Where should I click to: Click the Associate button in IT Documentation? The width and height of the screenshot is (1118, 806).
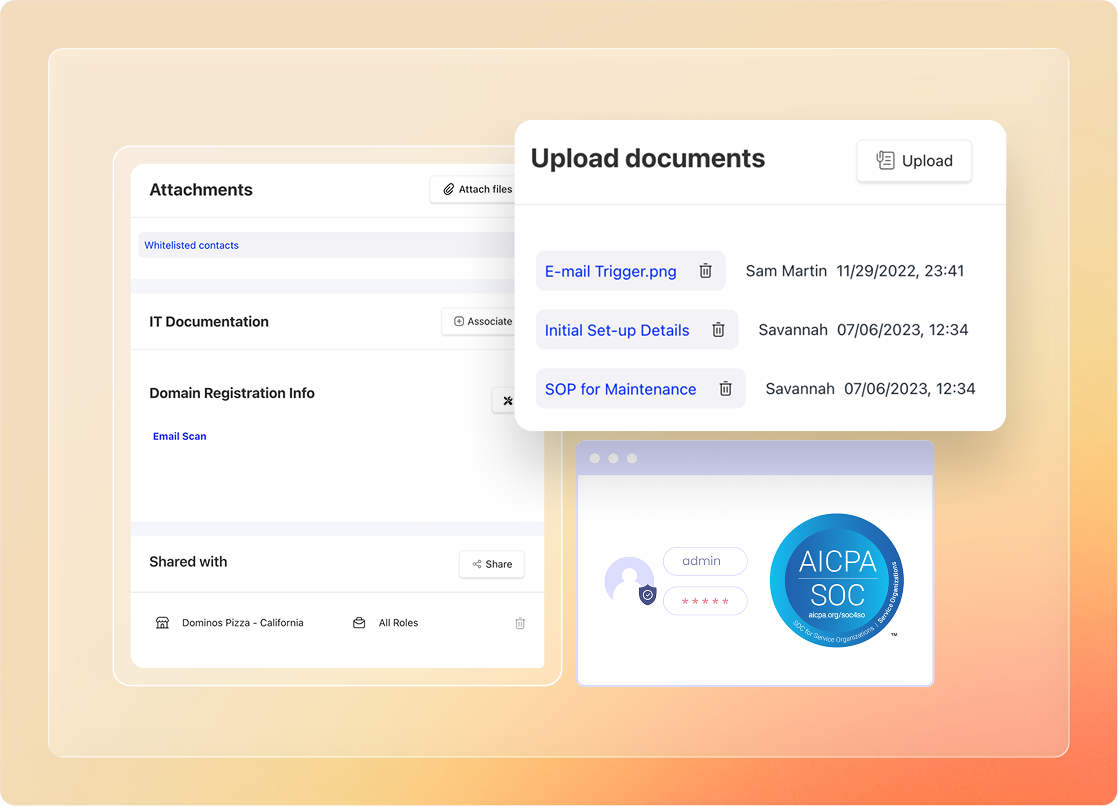point(480,321)
